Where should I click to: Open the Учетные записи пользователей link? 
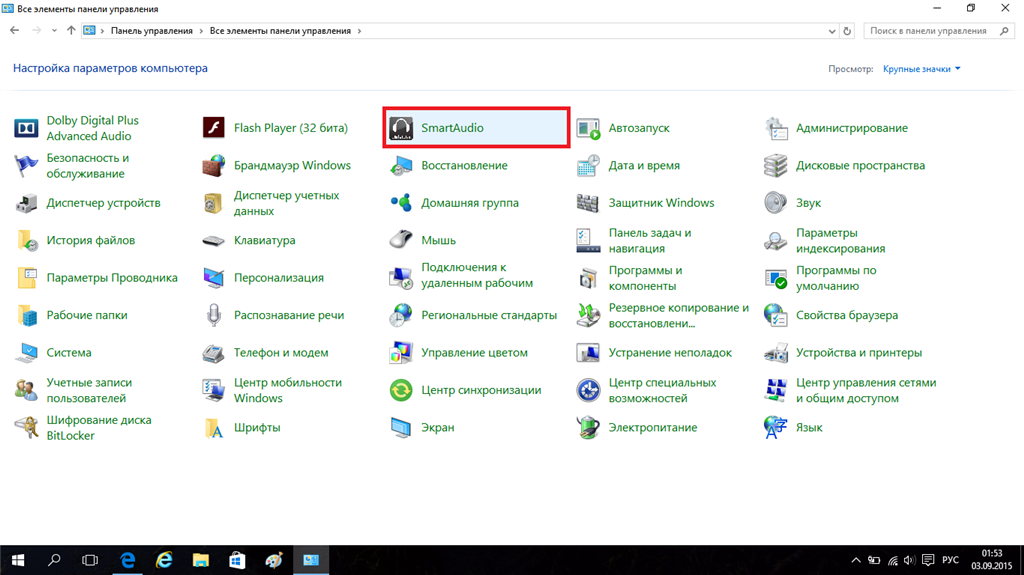89,390
